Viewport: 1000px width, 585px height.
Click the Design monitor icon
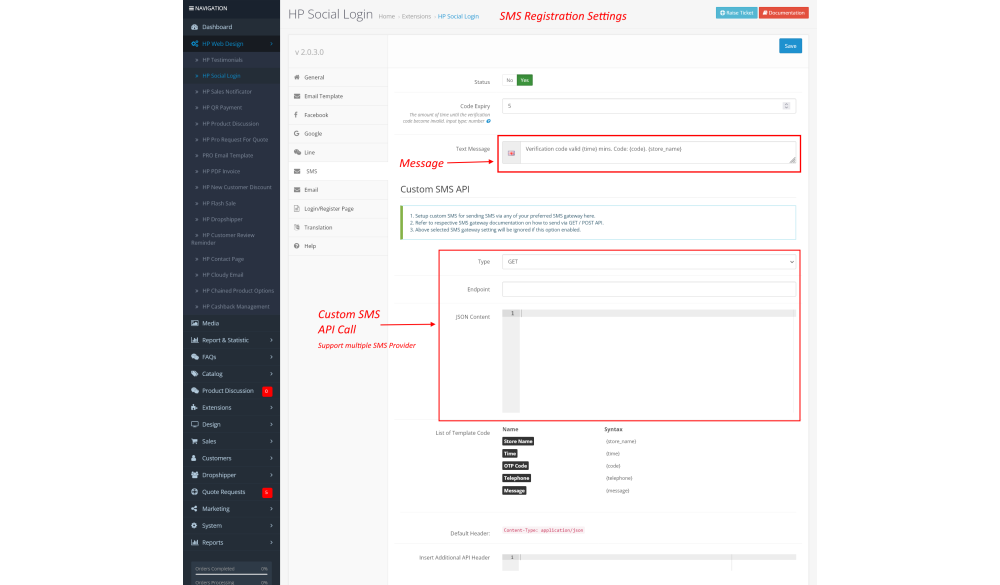coord(195,425)
